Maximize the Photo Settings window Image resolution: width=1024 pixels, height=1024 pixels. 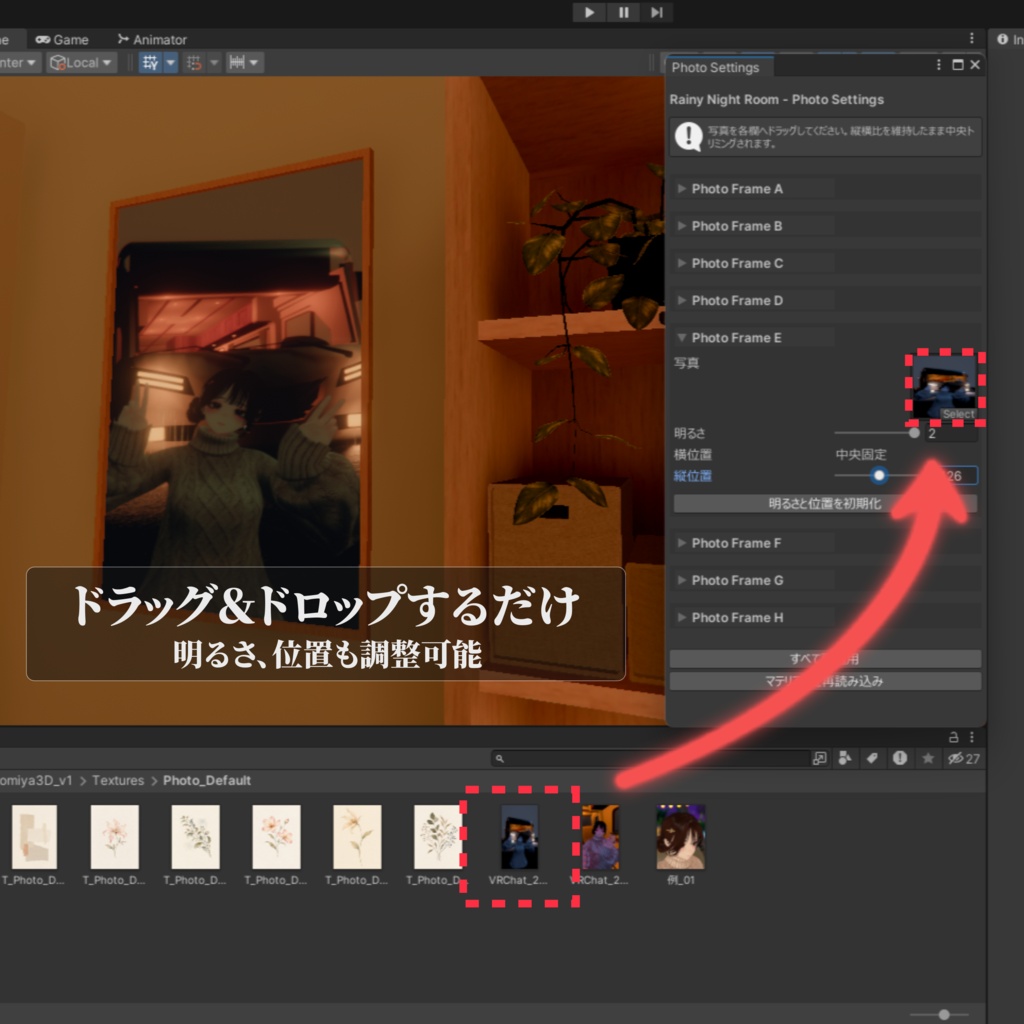tap(958, 65)
